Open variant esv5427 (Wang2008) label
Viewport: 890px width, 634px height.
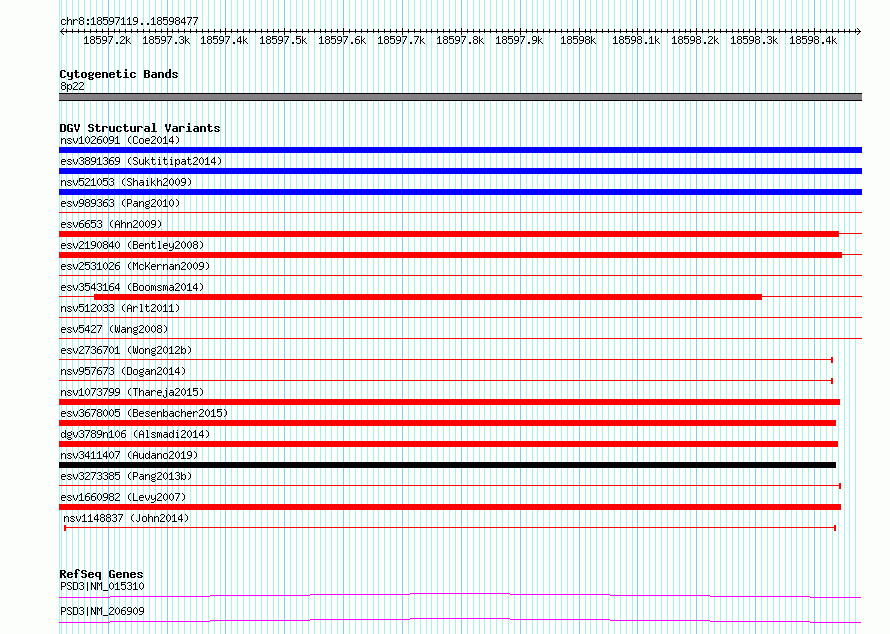114,329
